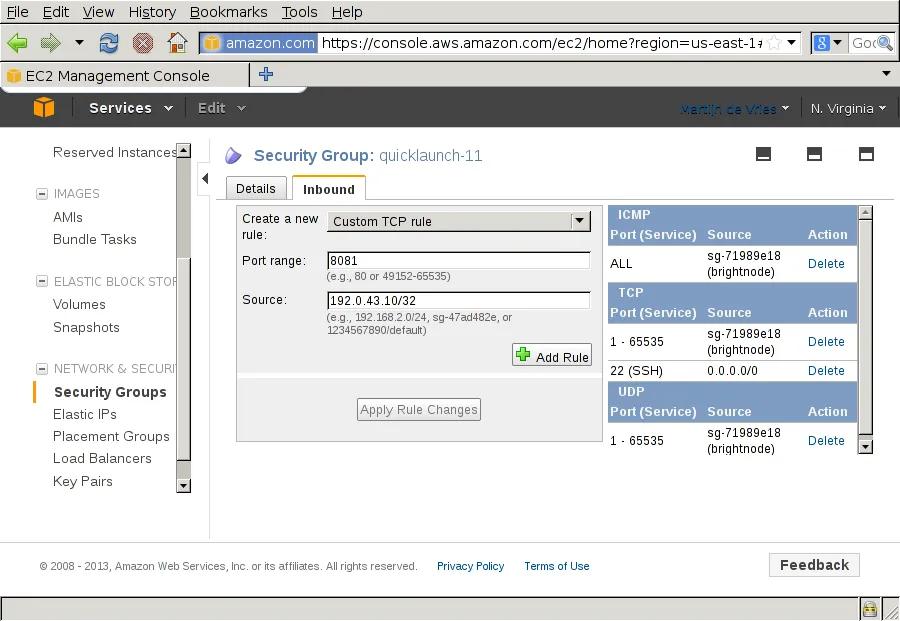Screen dimensions: 900x621
Task: Click the Port range input field
Action: tap(459, 261)
